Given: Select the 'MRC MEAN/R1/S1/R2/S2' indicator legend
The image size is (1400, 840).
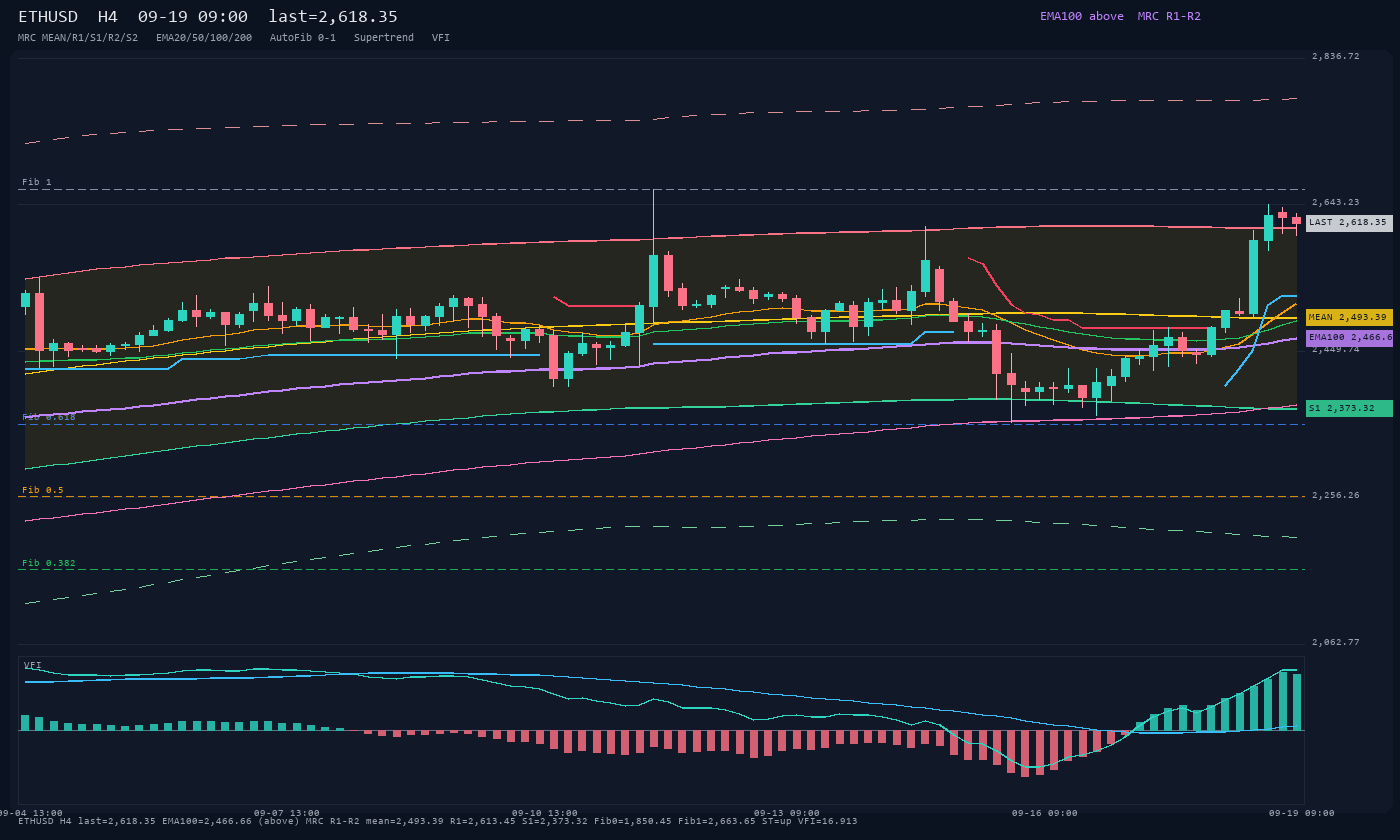Looking at the screenshot, I should pyautogui.click(x=78, y=38).
